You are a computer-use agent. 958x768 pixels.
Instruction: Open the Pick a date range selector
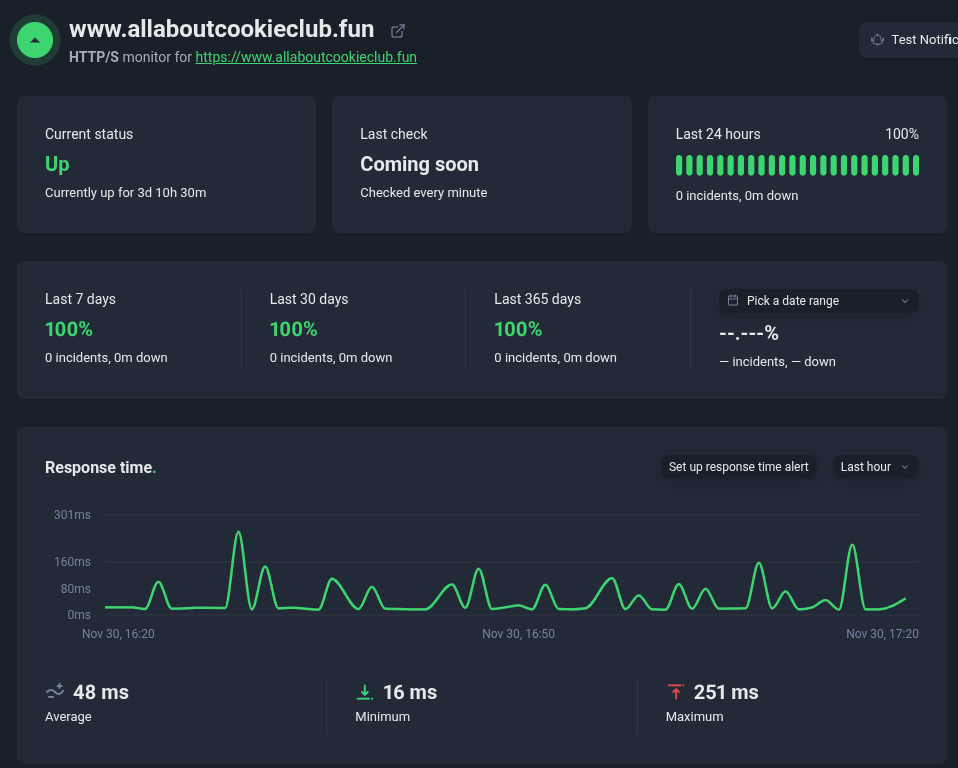coord(817,300)
